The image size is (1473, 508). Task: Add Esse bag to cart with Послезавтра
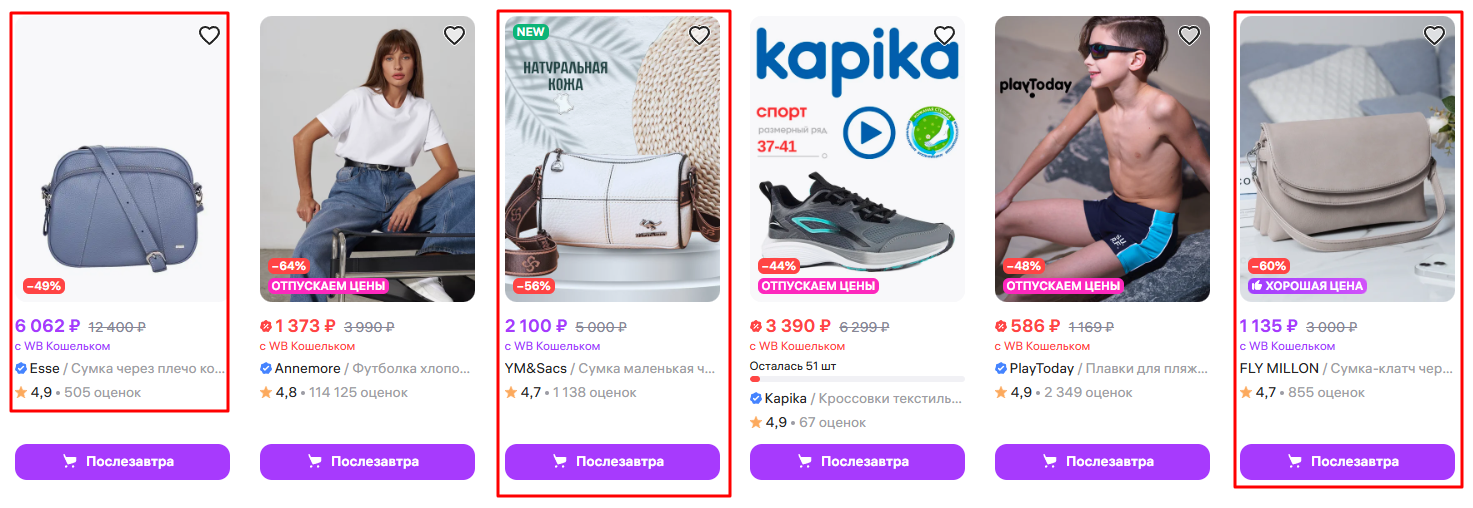(122, 462)
